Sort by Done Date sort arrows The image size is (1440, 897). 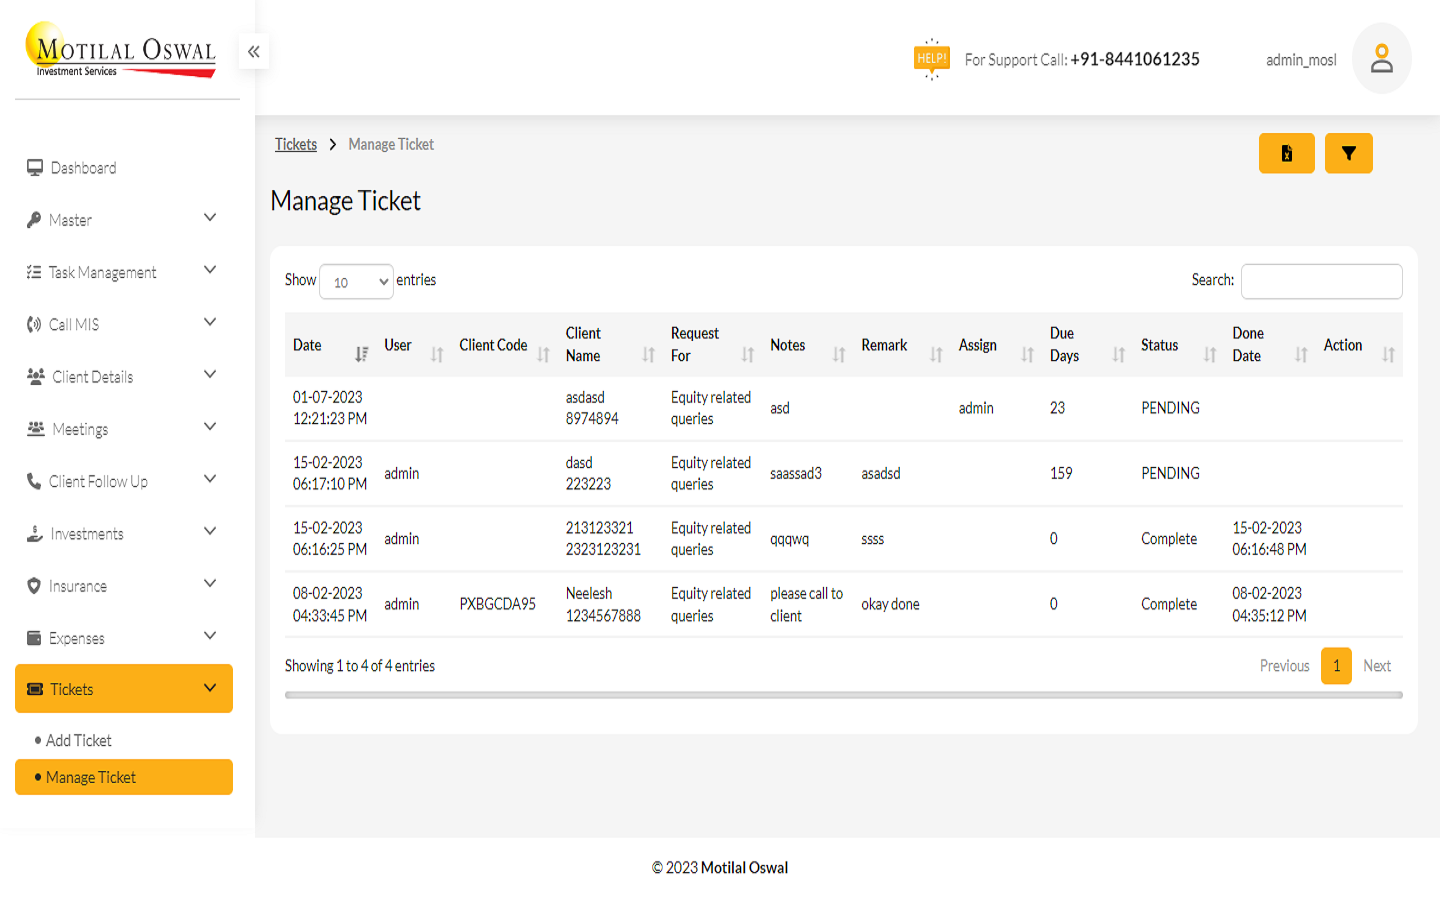[1301, 354]
